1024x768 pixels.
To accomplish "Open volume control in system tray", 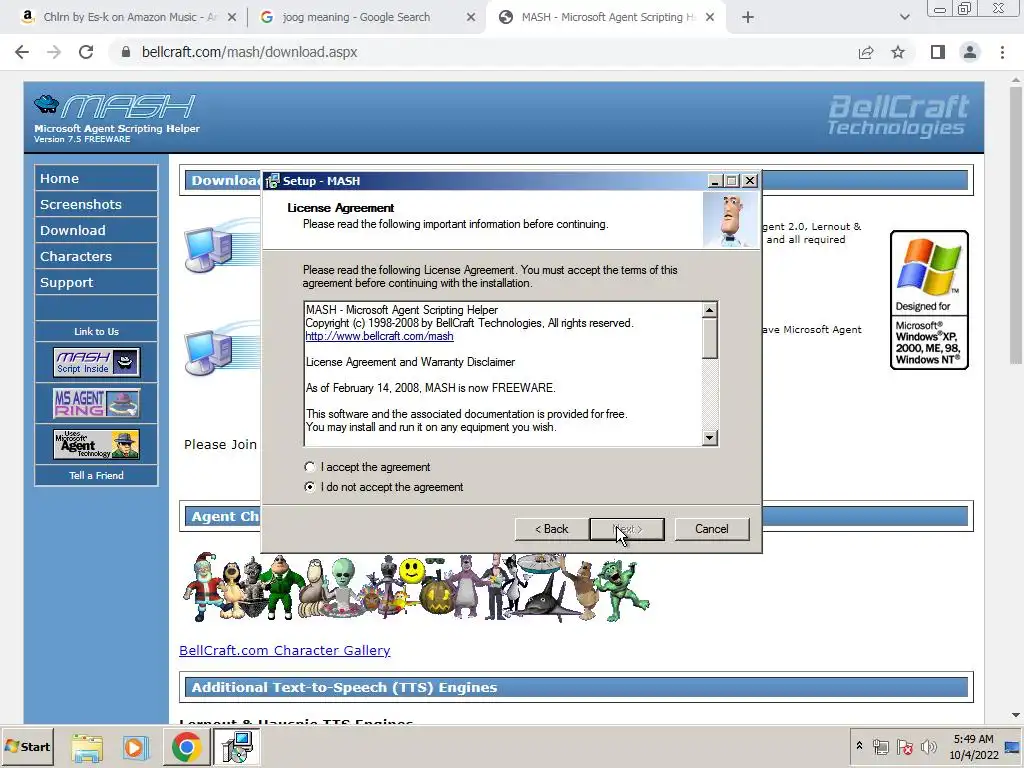I will pyautogui.click(x=928, y=746).
